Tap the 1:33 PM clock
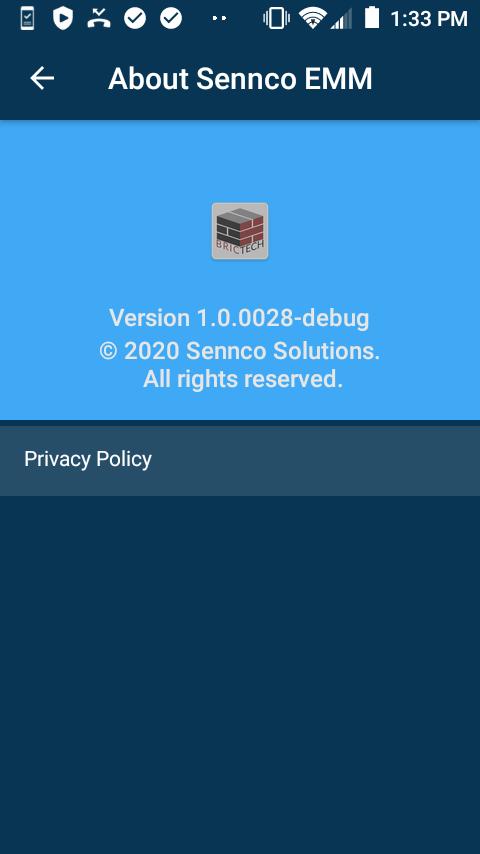The width and height of the screenshot is (480, 854). 429,19
